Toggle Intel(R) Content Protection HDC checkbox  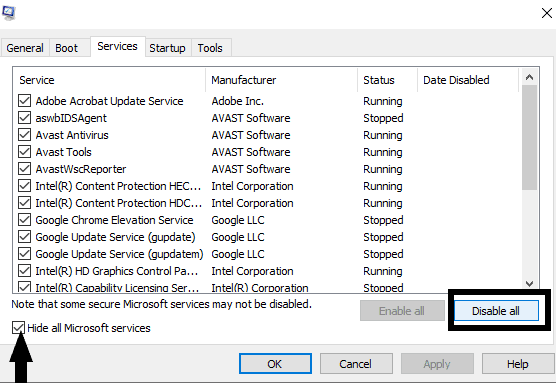click(24, 203)
